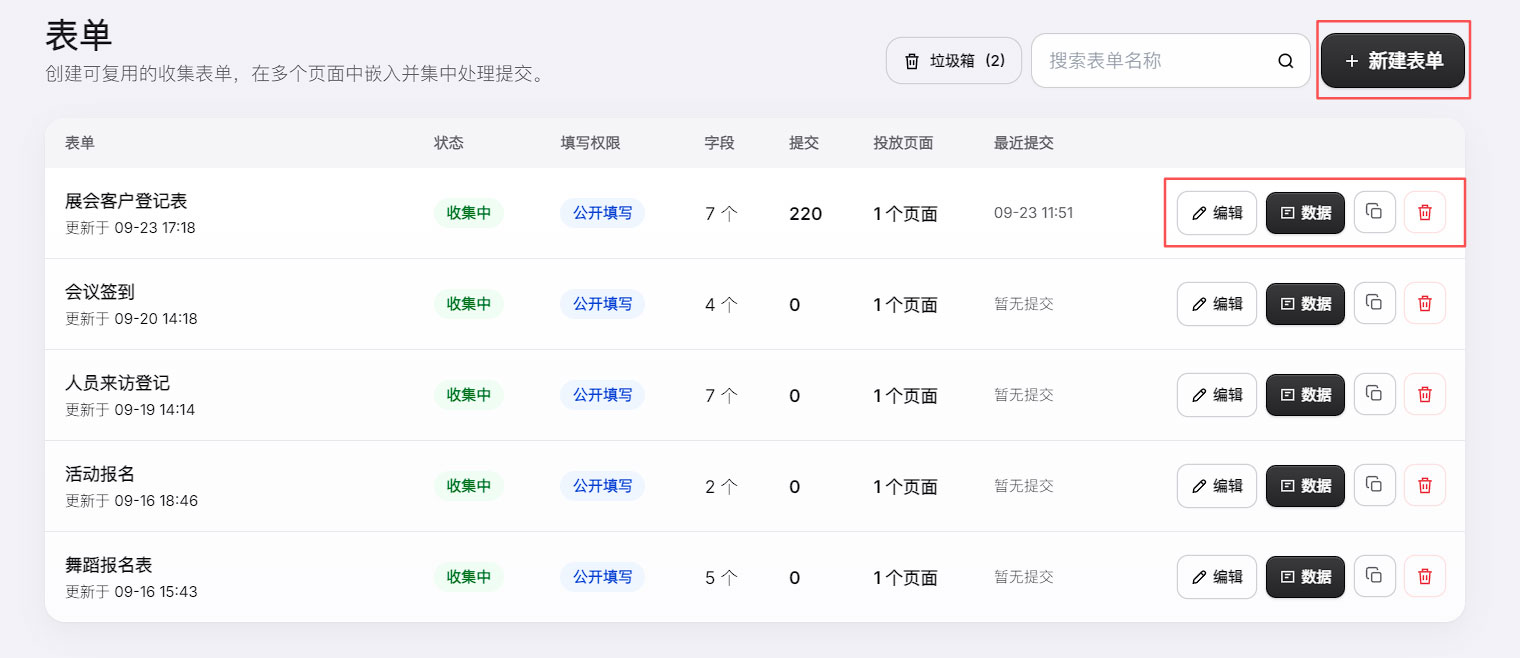
Task: Select the 会议签到 form name
Action: [100, 292]
